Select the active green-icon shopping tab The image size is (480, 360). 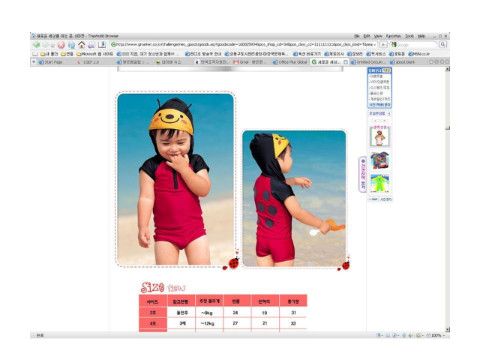[329, 62]
